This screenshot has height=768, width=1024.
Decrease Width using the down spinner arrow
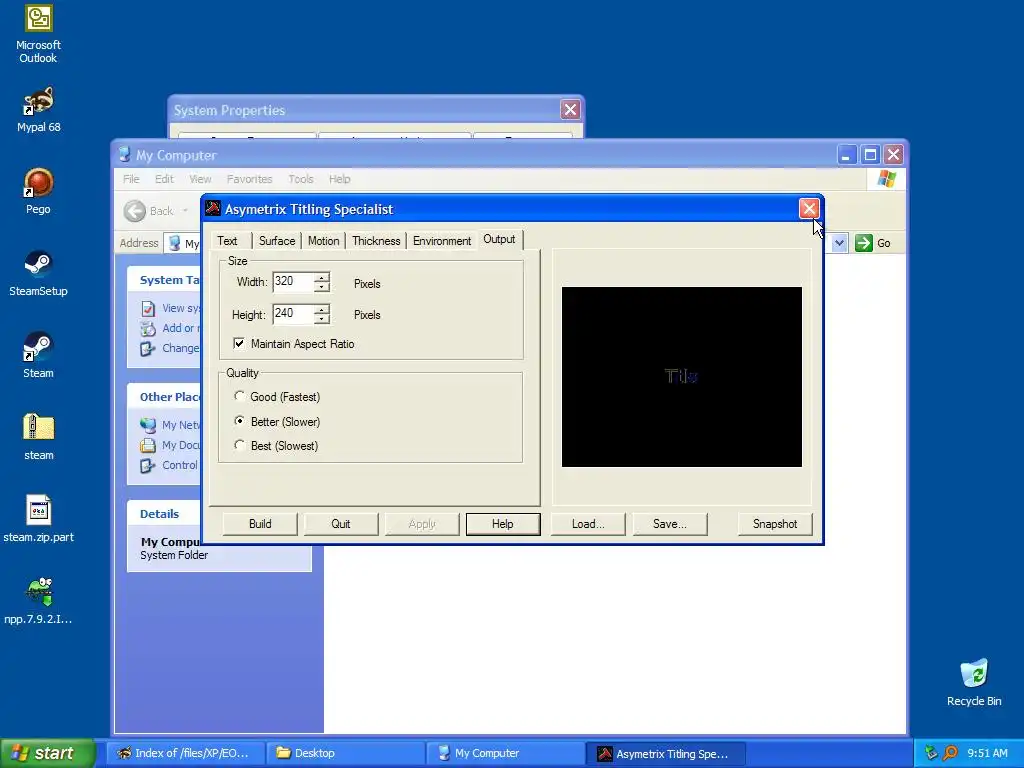point(321,287)
